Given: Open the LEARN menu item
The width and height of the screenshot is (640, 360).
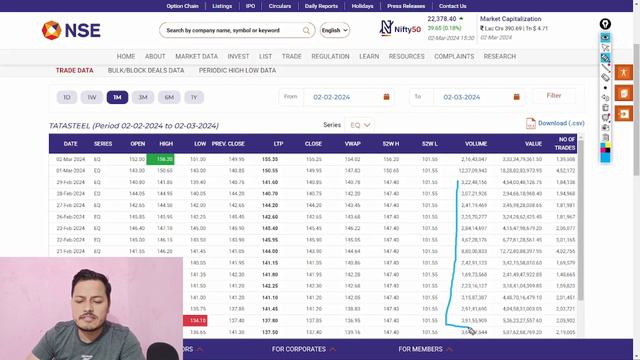Looking at the screenshot, I should click(x=369, y=56).
